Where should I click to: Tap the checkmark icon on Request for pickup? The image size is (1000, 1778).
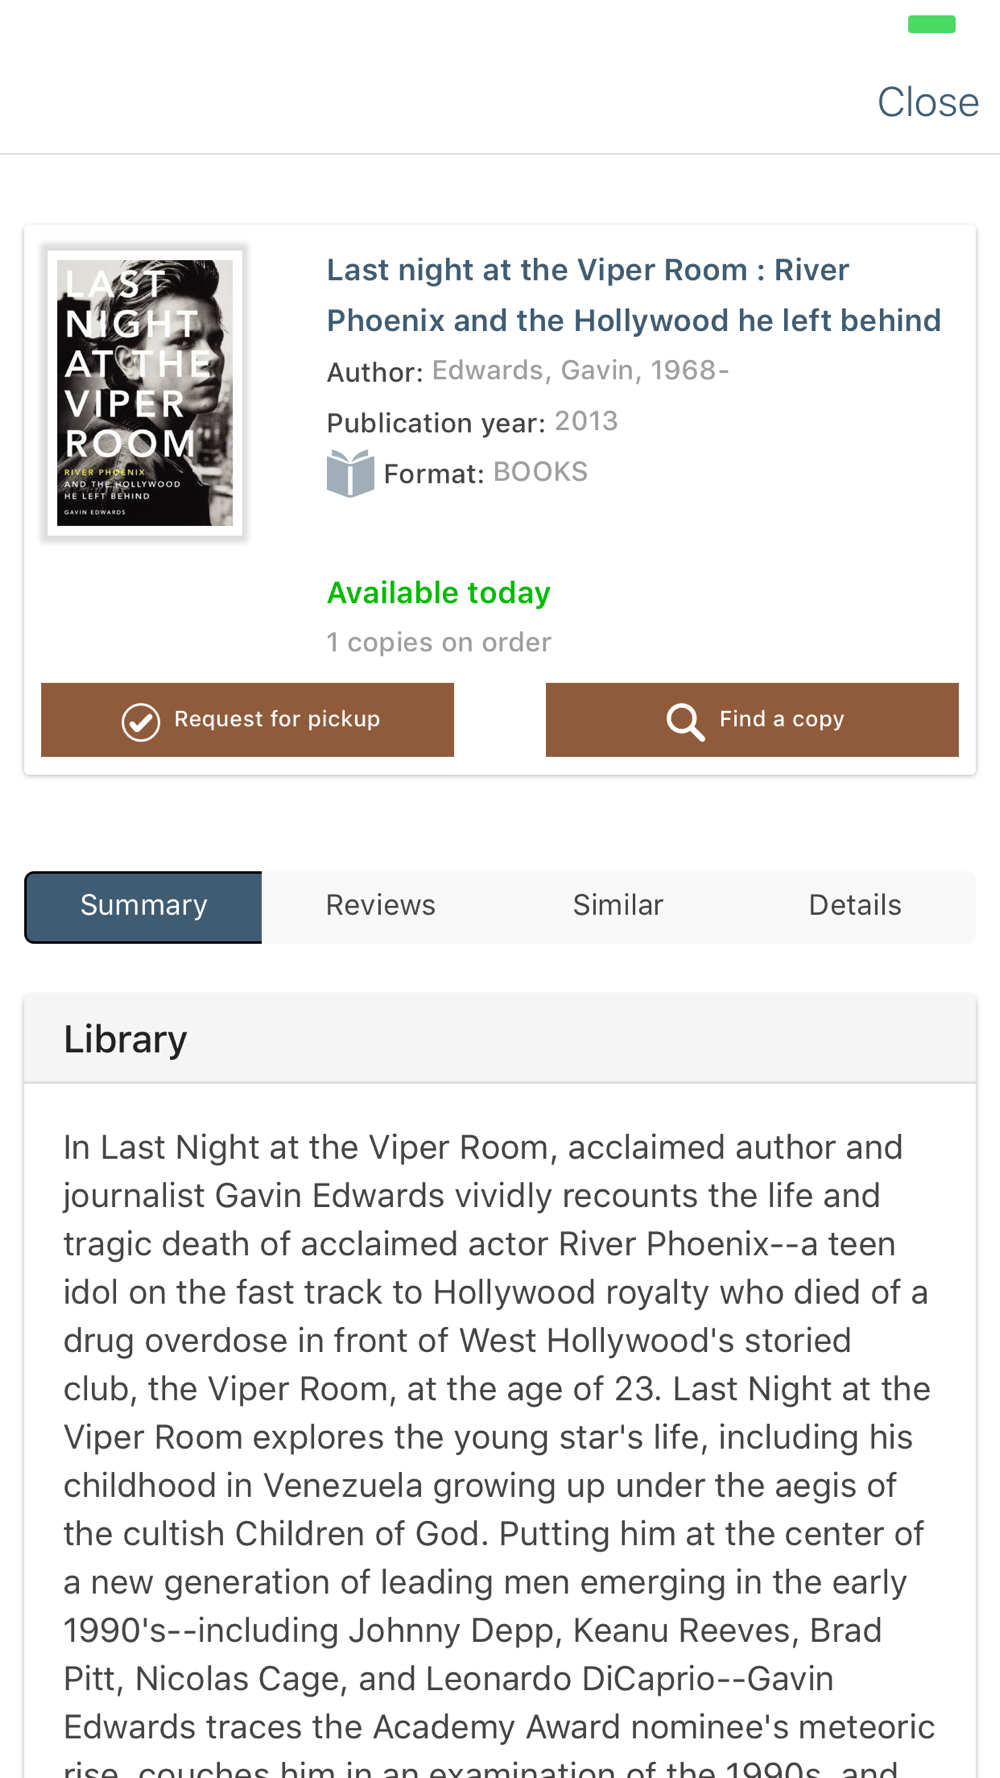click(x=140, y=721)
